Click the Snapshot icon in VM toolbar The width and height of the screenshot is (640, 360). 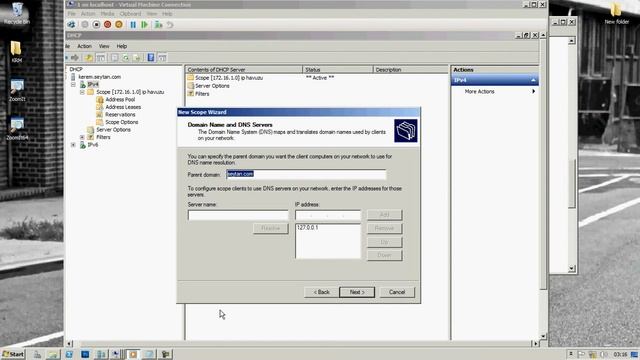pos(158,24)
